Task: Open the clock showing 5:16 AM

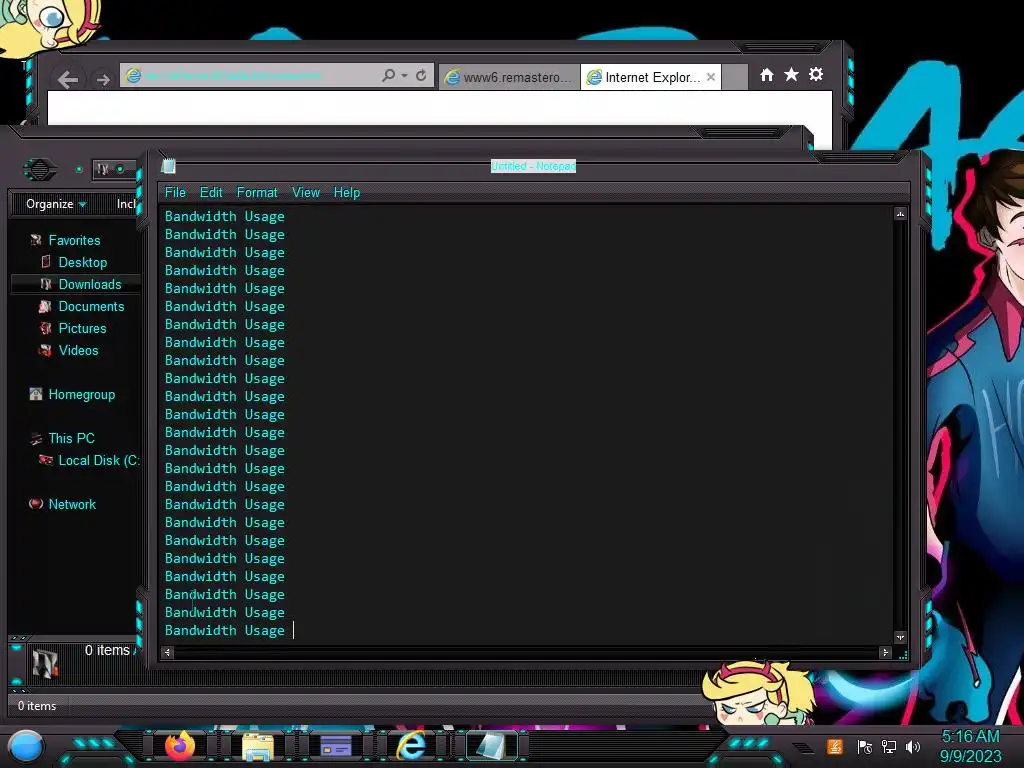Action: coord(970,746)
